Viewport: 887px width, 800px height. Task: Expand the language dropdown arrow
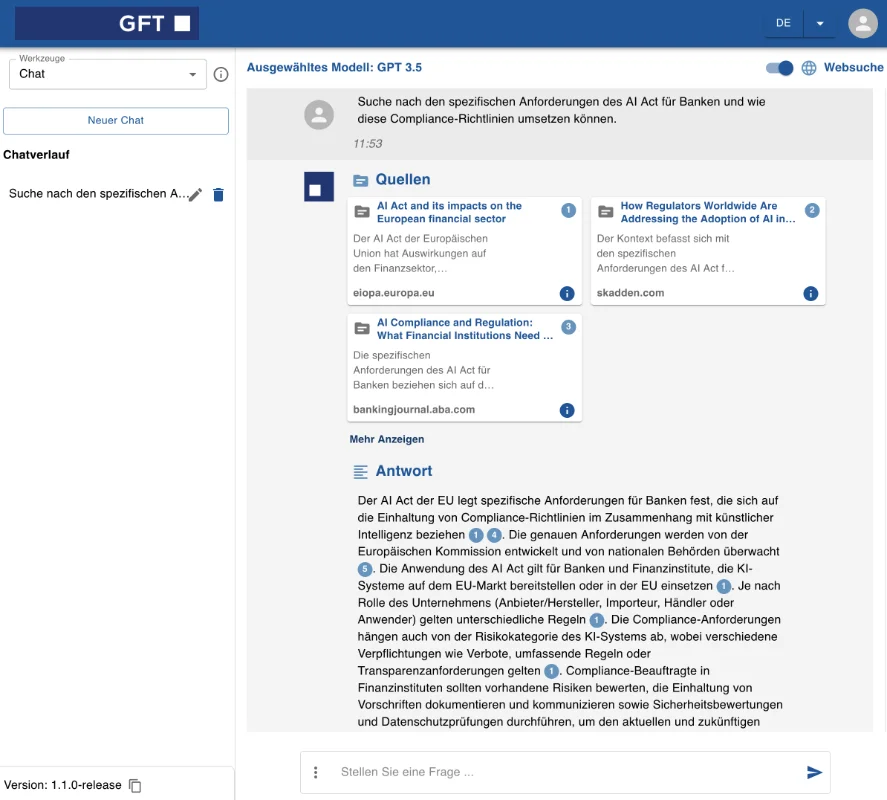pos(820,23)
